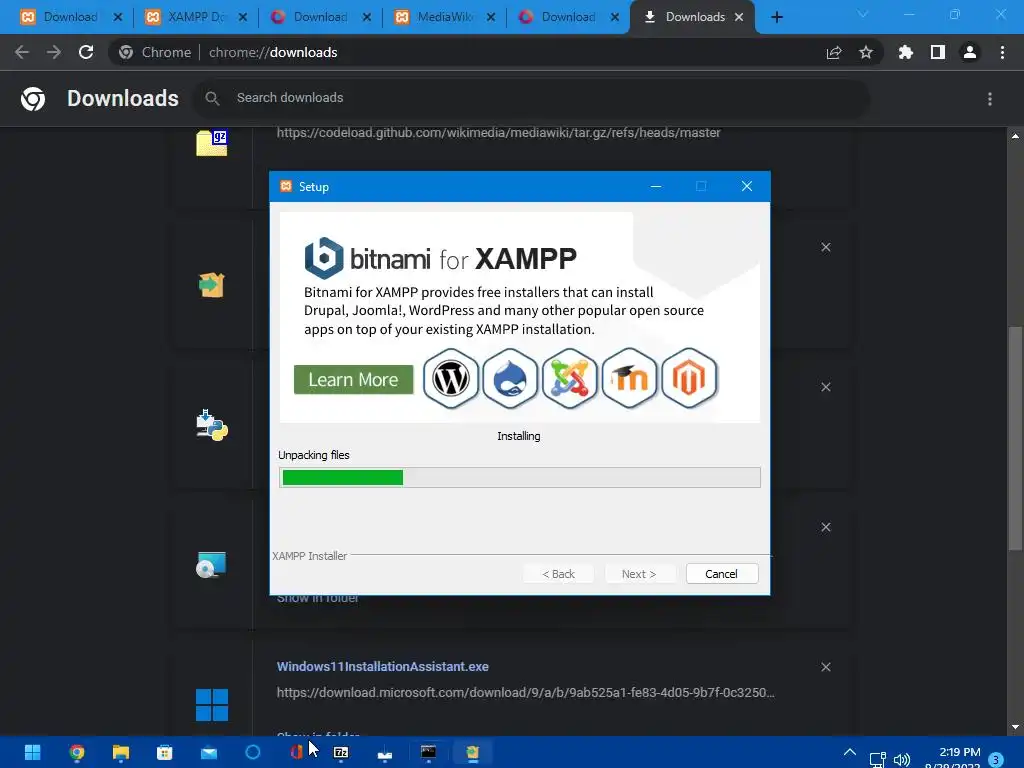Click the Drupal icon in Bitnami banner
This screenshot has height=768, width=1024.
click(510, 378)
